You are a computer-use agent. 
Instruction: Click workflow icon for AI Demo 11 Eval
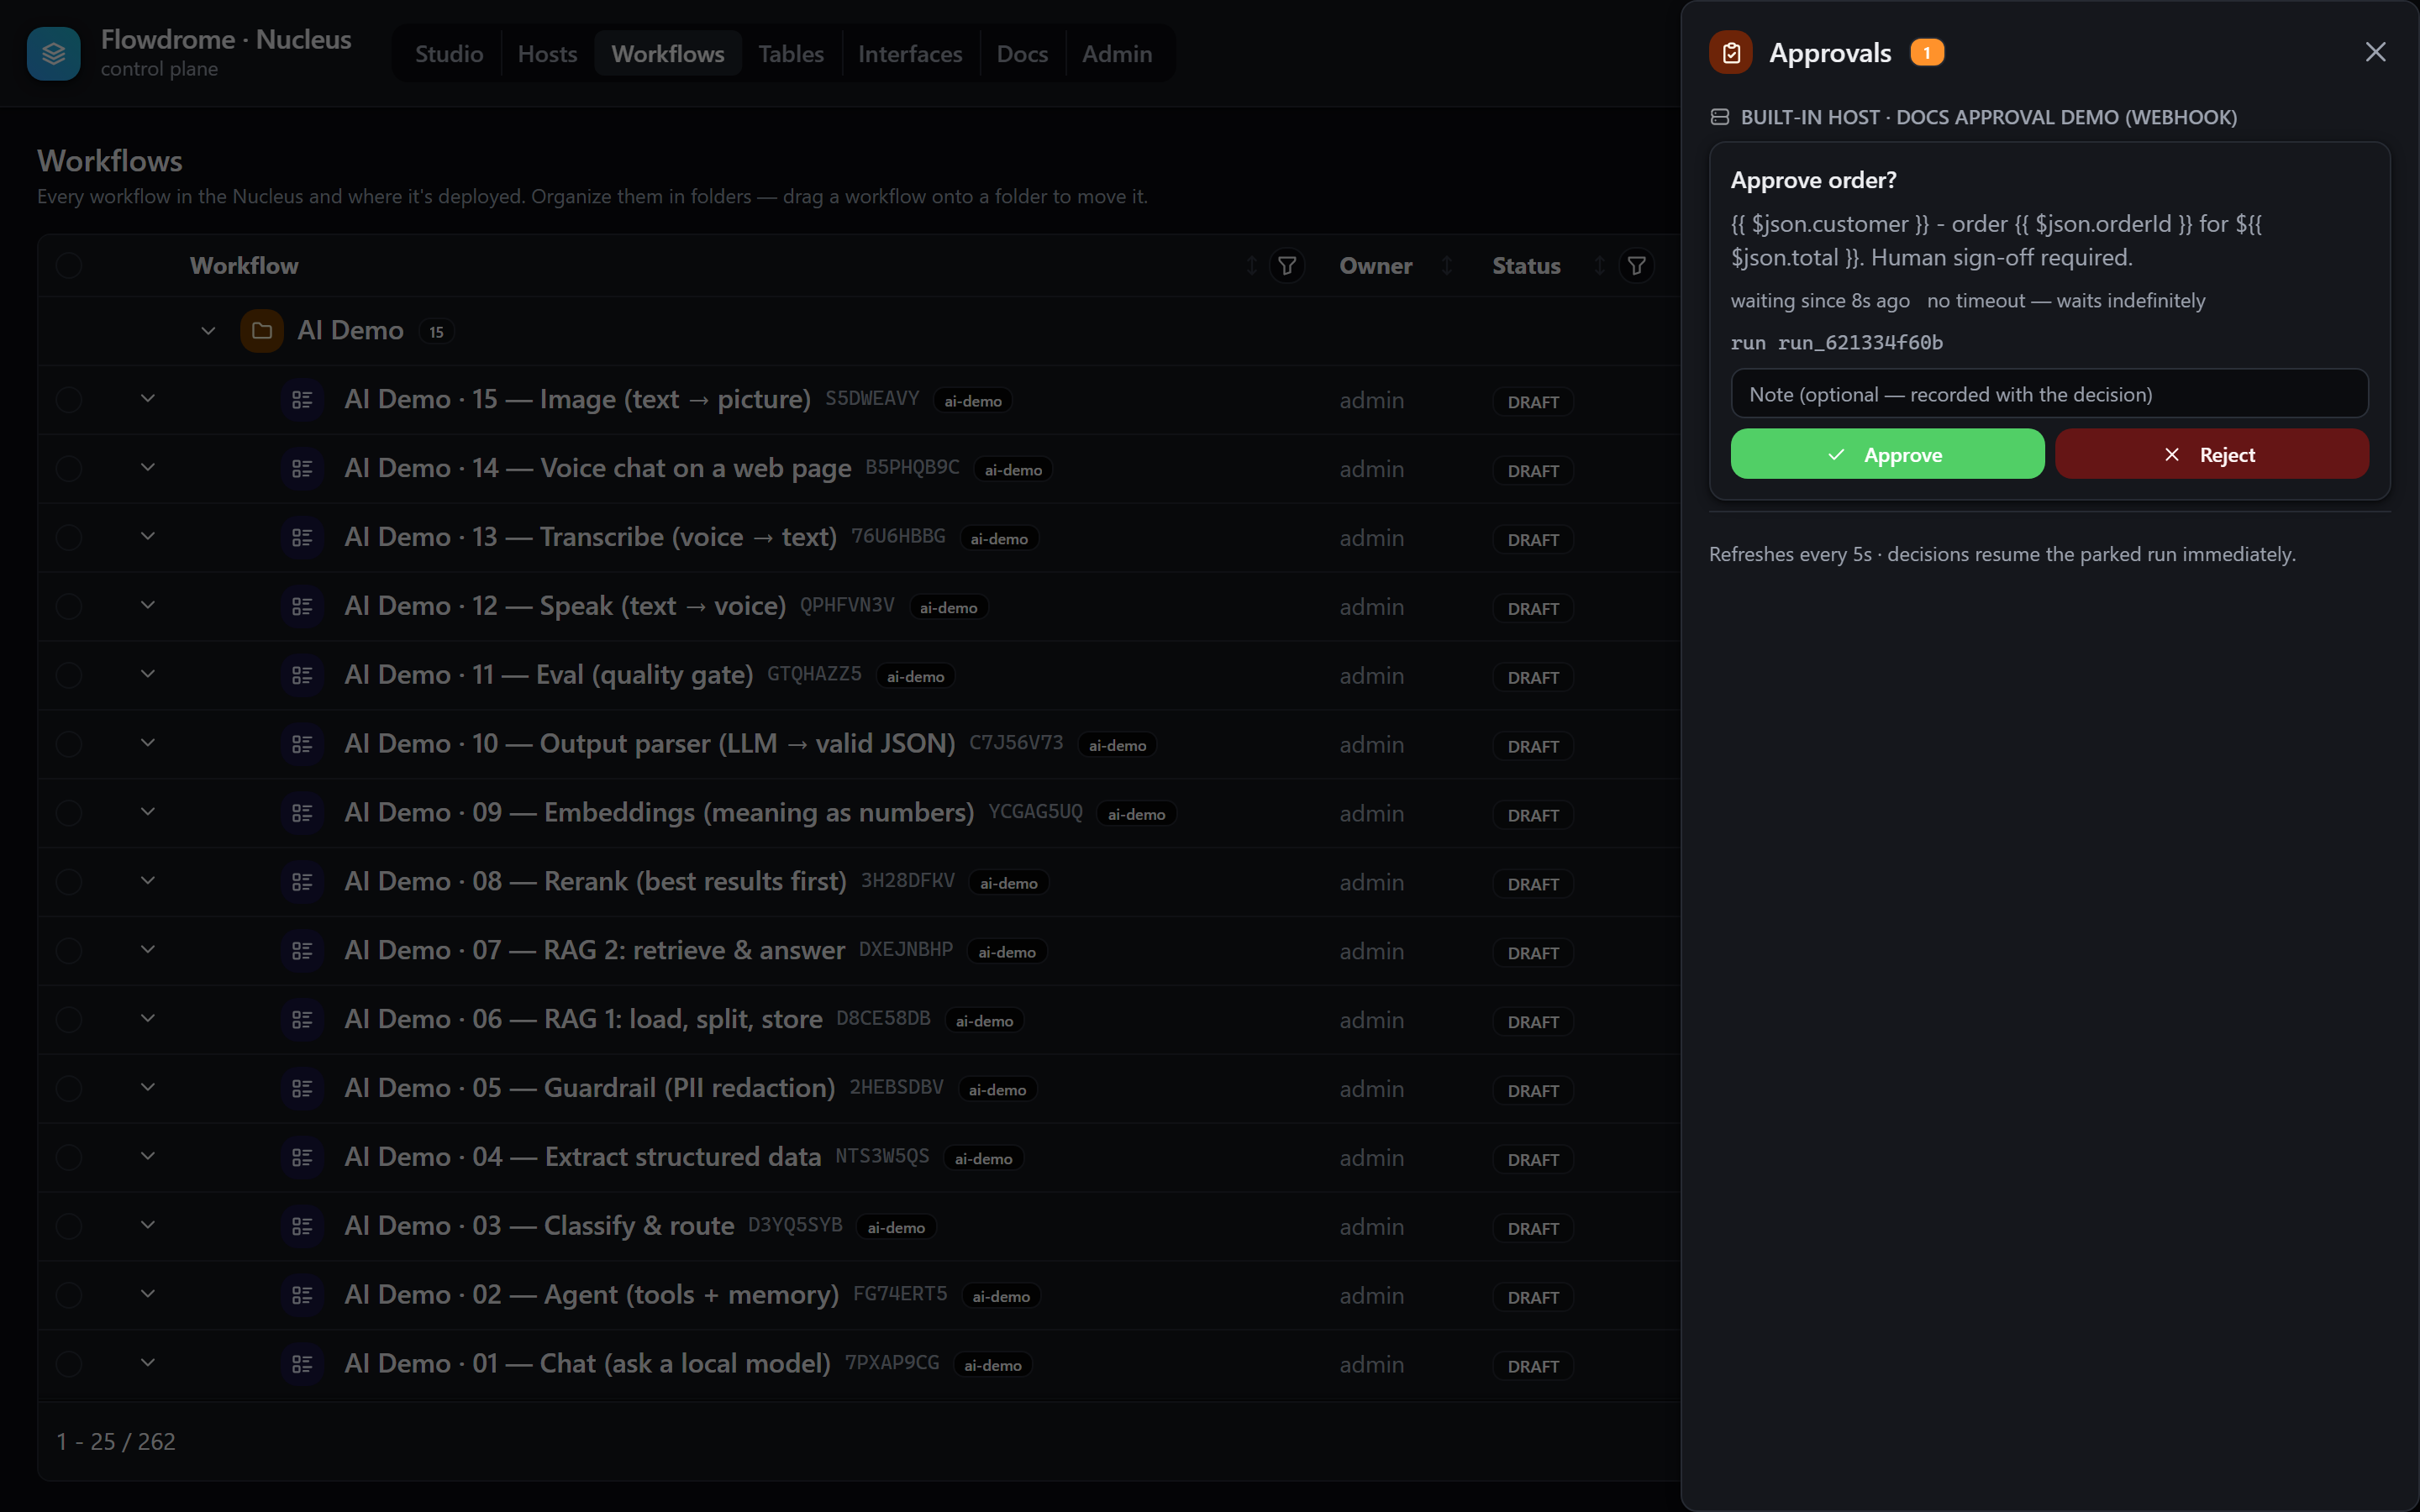pyautogui.click(x=302, y=676)
